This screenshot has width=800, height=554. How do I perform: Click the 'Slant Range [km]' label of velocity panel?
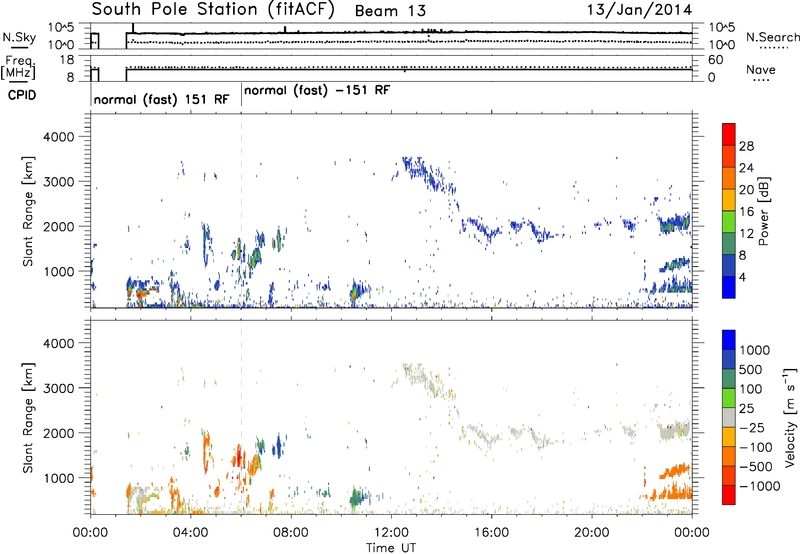pos(28,417)
